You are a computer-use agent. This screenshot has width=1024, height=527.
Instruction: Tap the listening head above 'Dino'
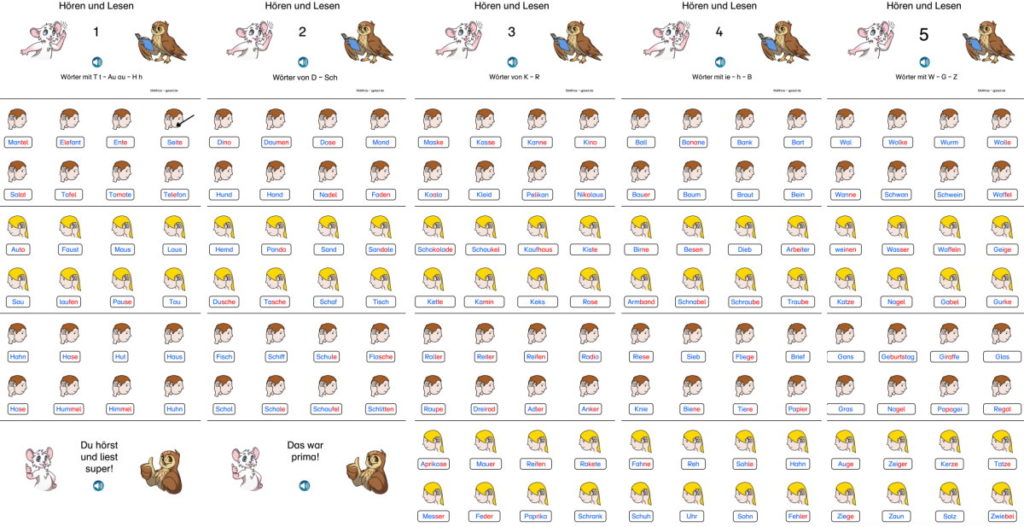(x=224, y=120)
